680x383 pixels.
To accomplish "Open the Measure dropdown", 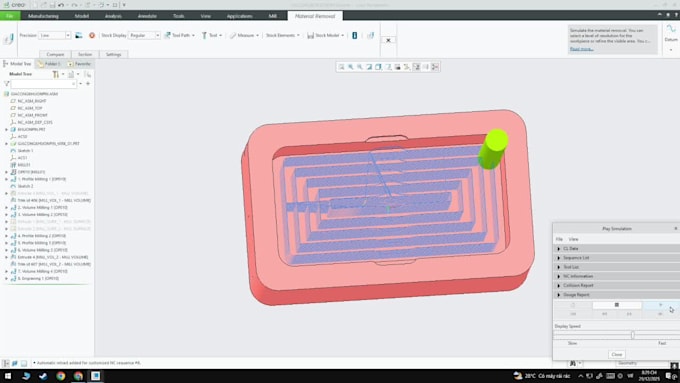I will point(244,35).
